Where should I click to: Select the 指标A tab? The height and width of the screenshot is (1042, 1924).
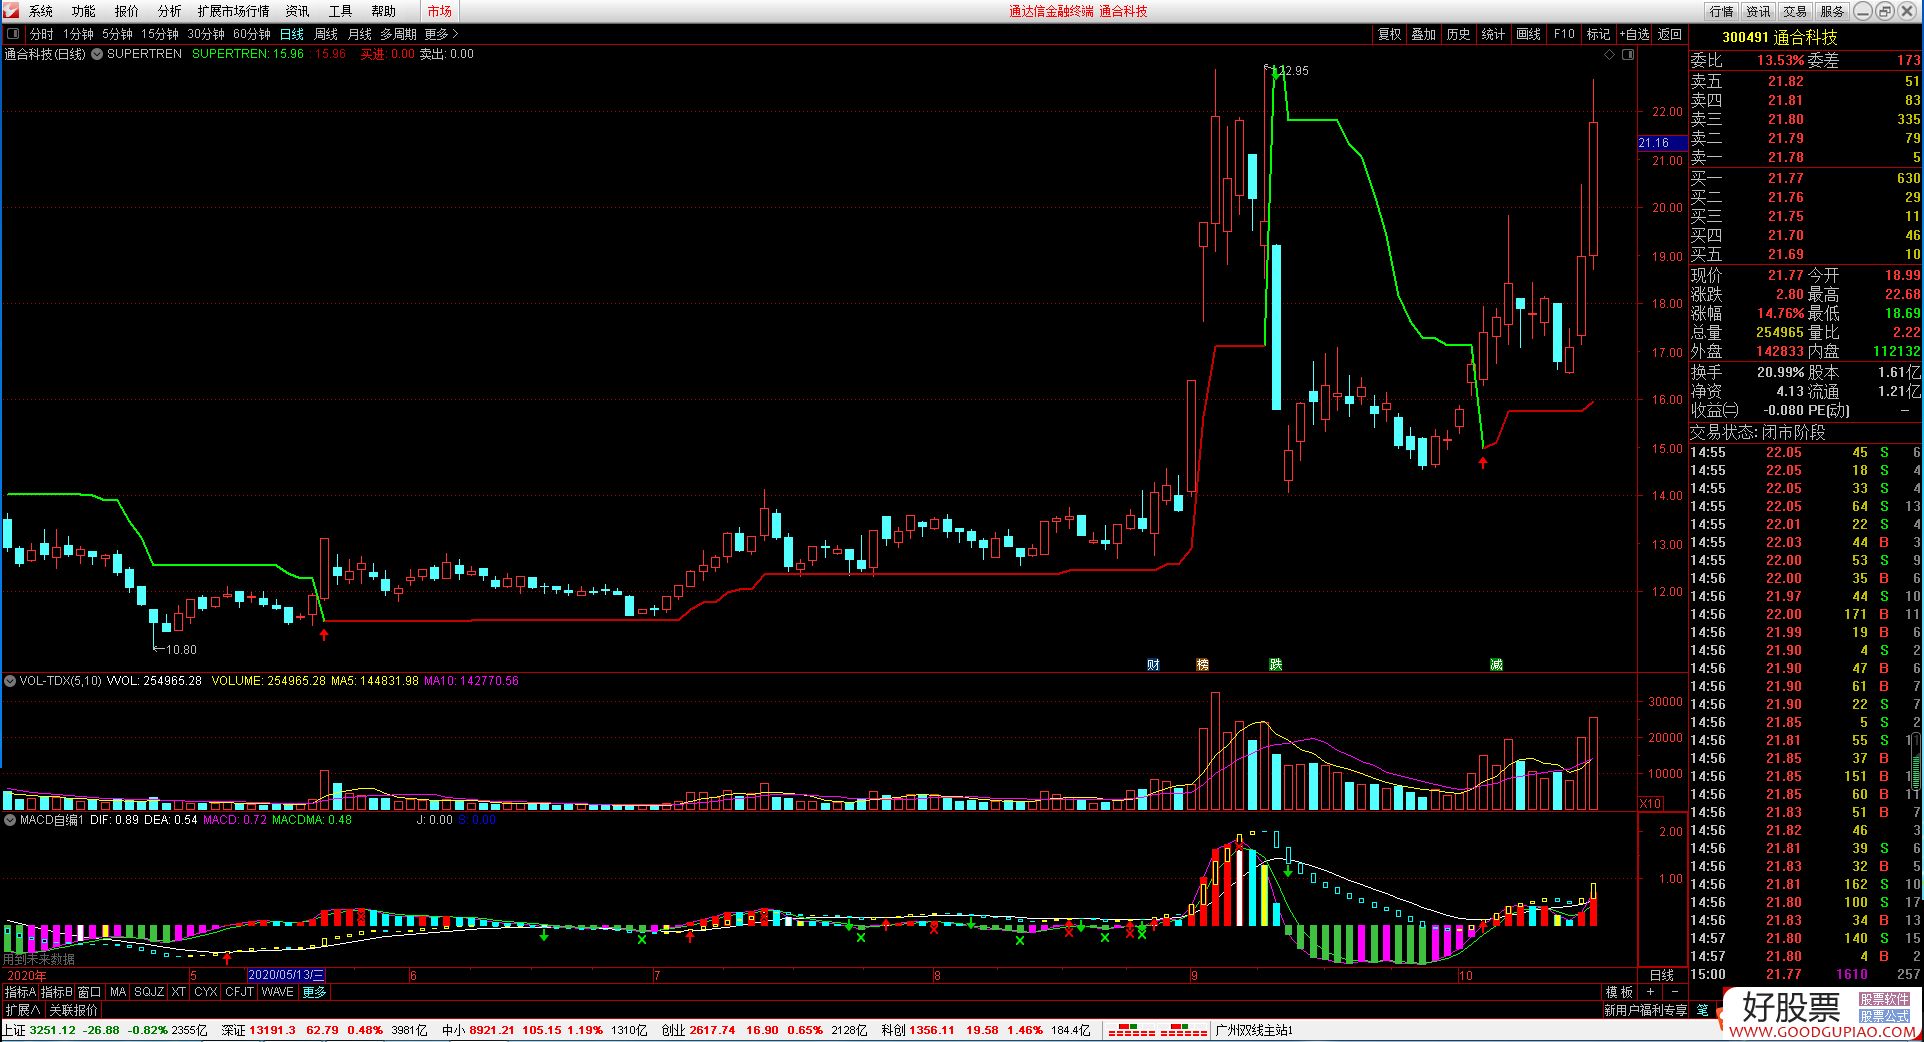coord(20,992)
